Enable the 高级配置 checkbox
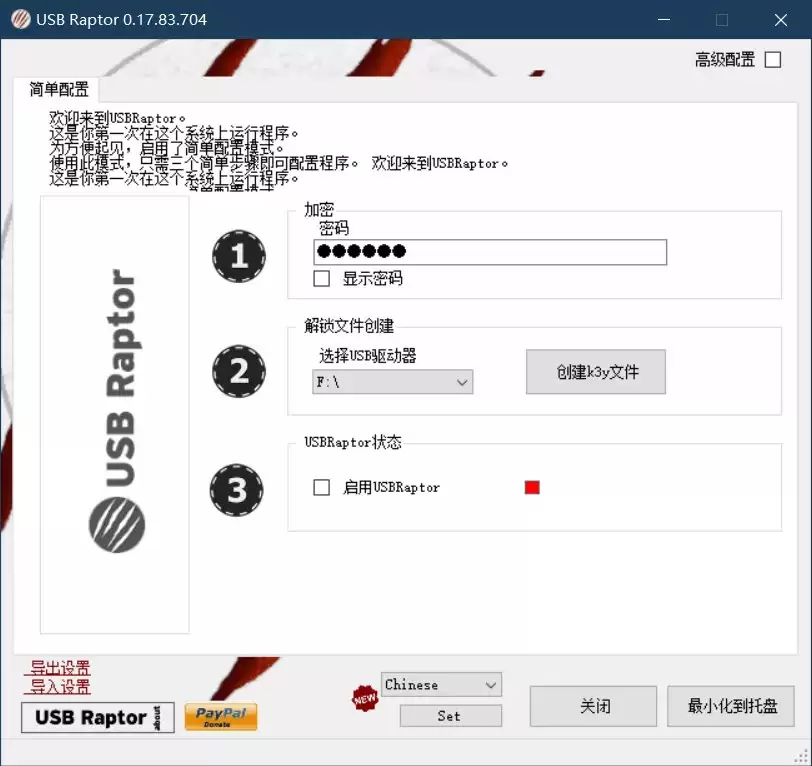The height and width of the screenshot is (766, 812). (773, 60)
